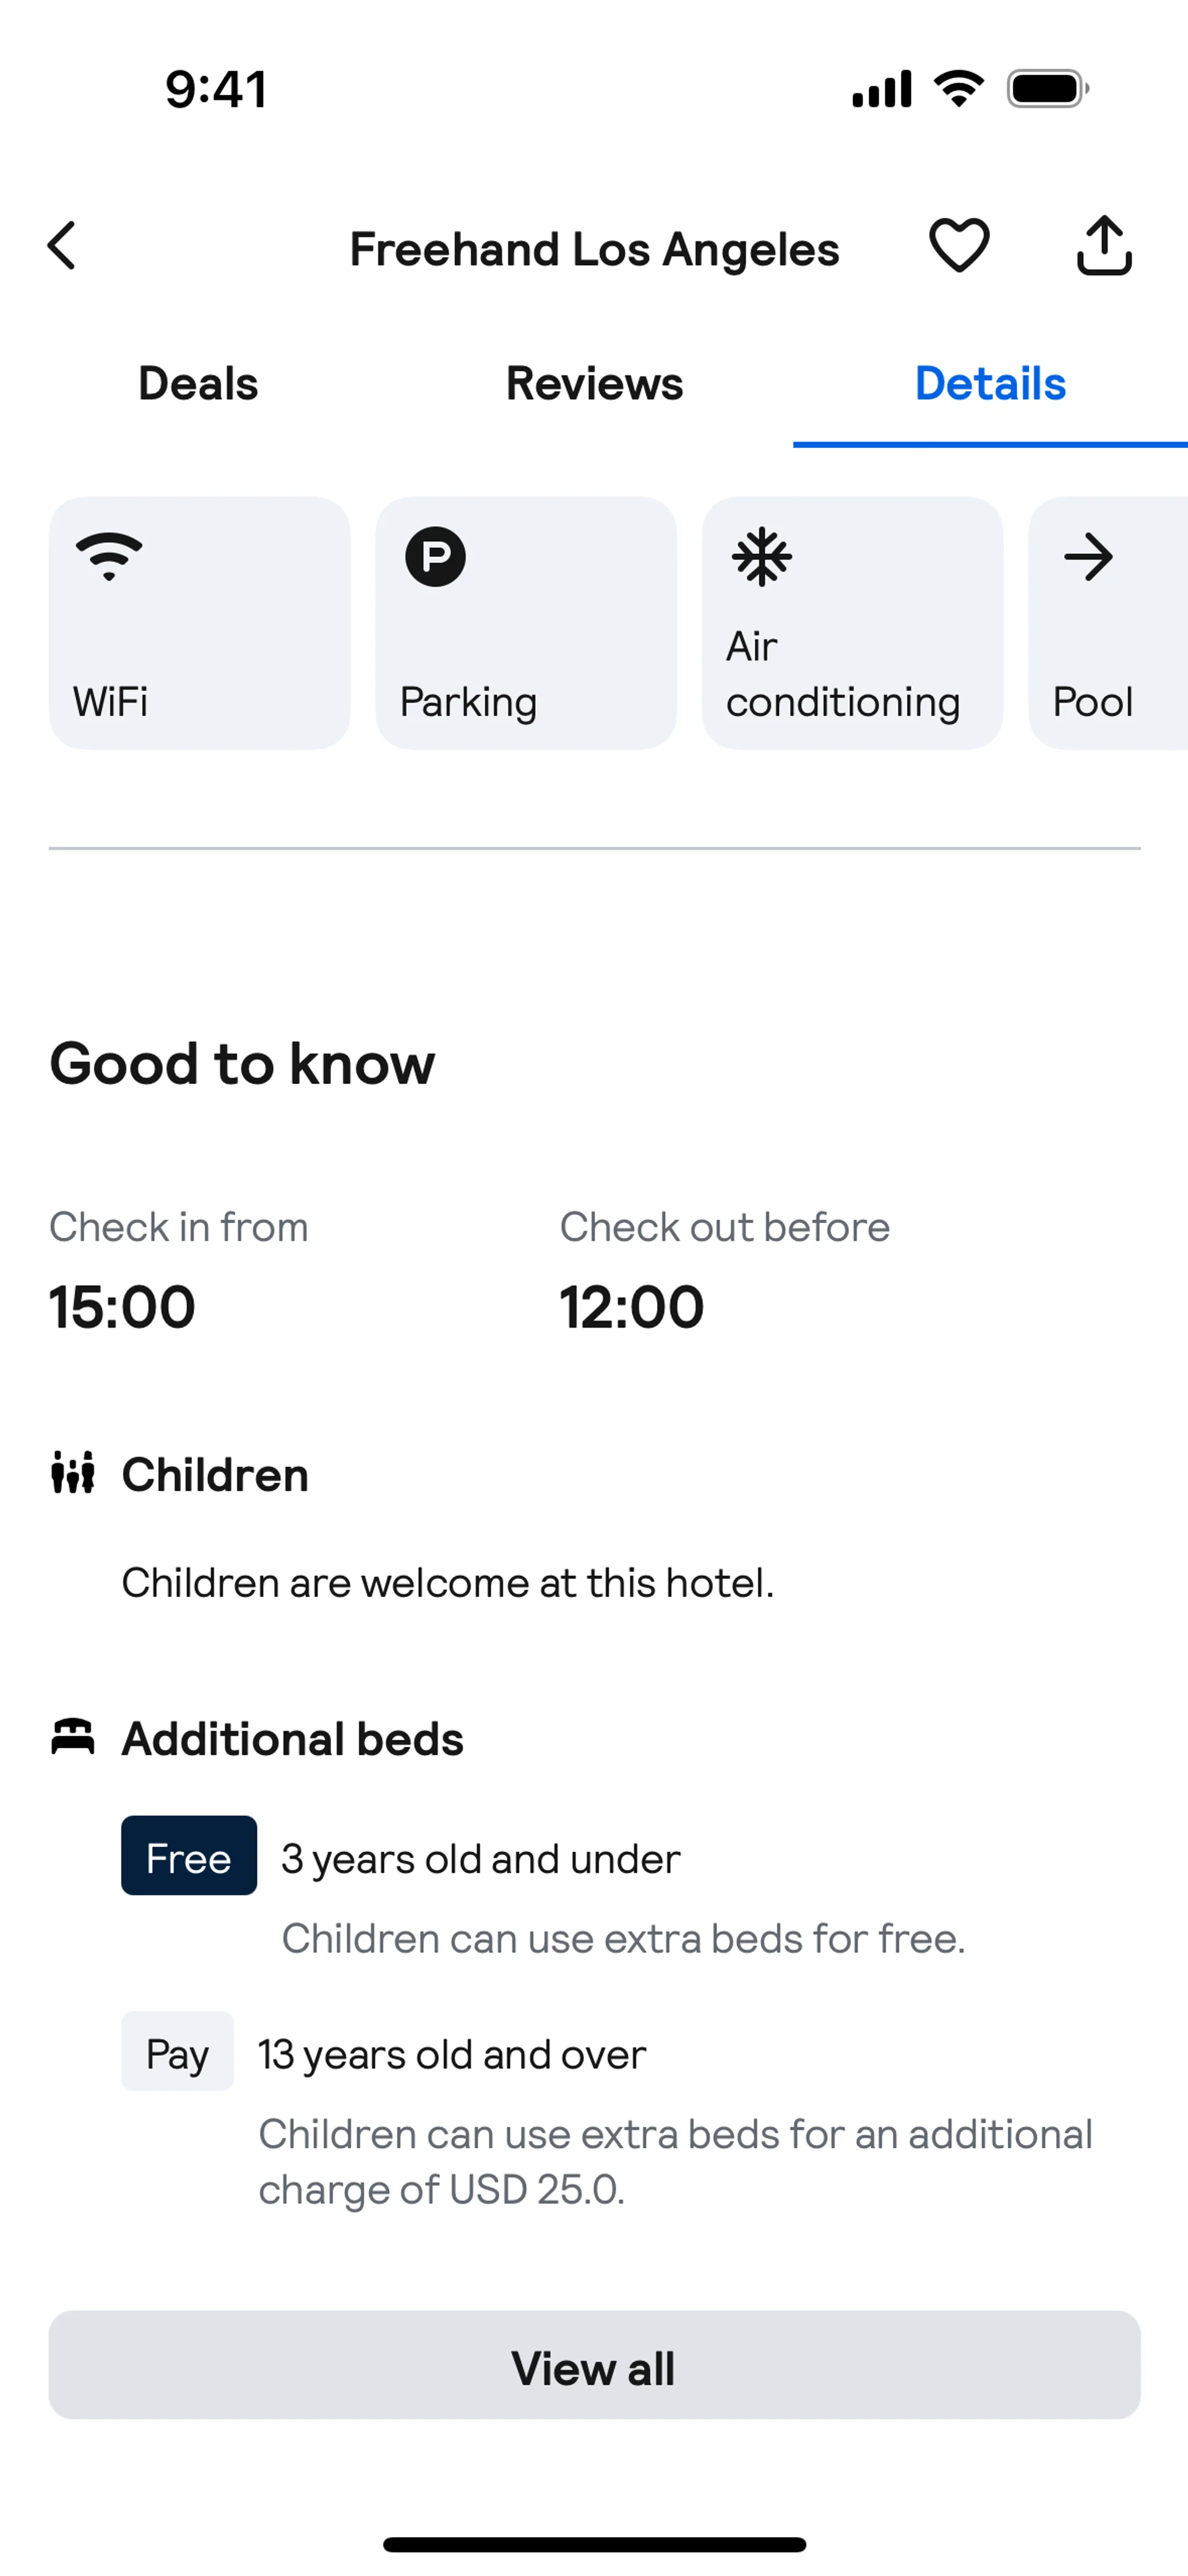The height and width of the screenshot is (2576, 1188).
Task: Open the Reviews tab
Action: click(x=594, y=384)
